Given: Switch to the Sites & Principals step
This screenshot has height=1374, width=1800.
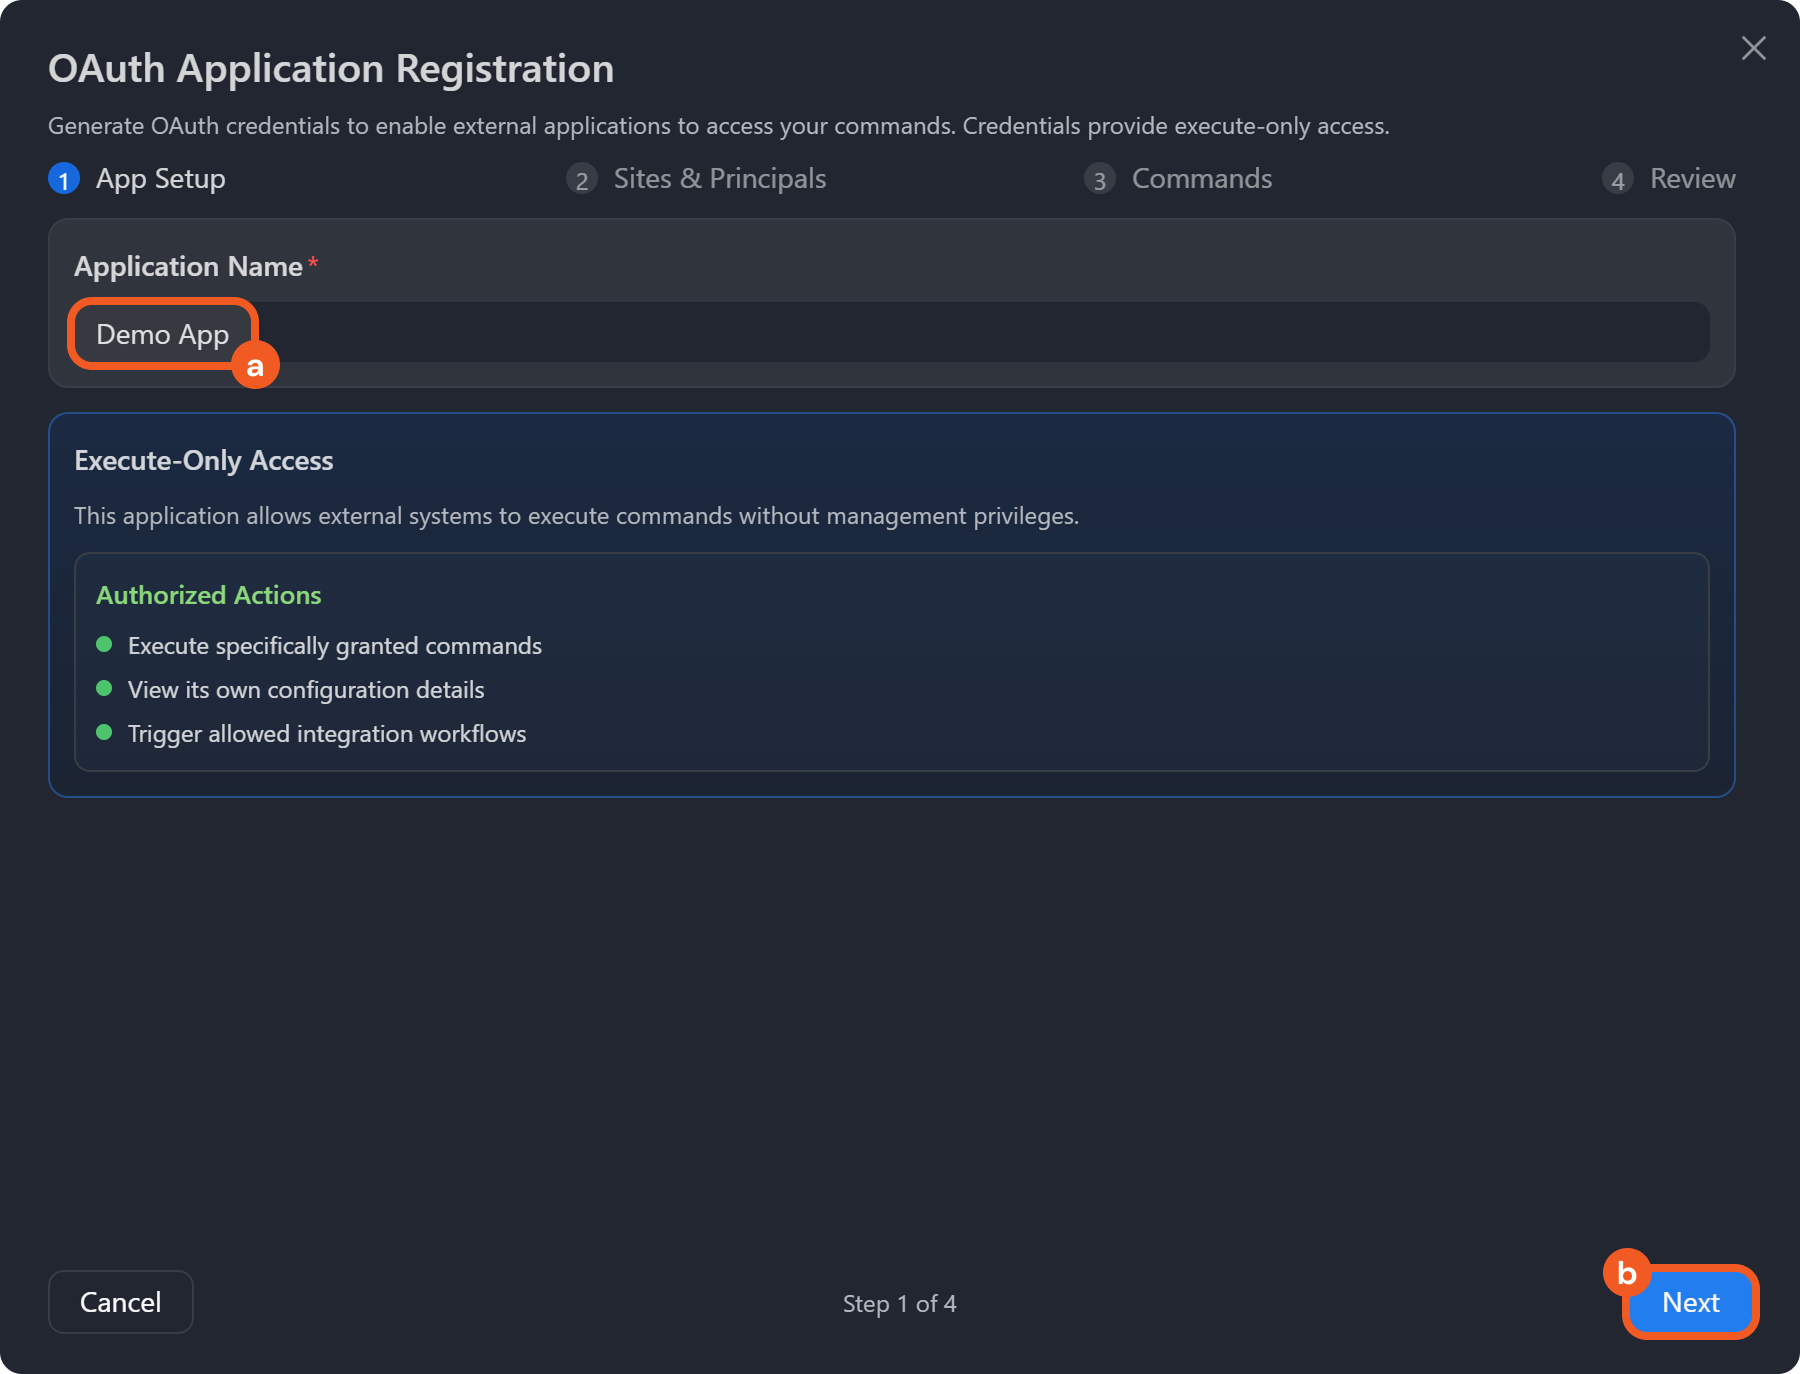Looking at the screenshot, I should [719, 179].
